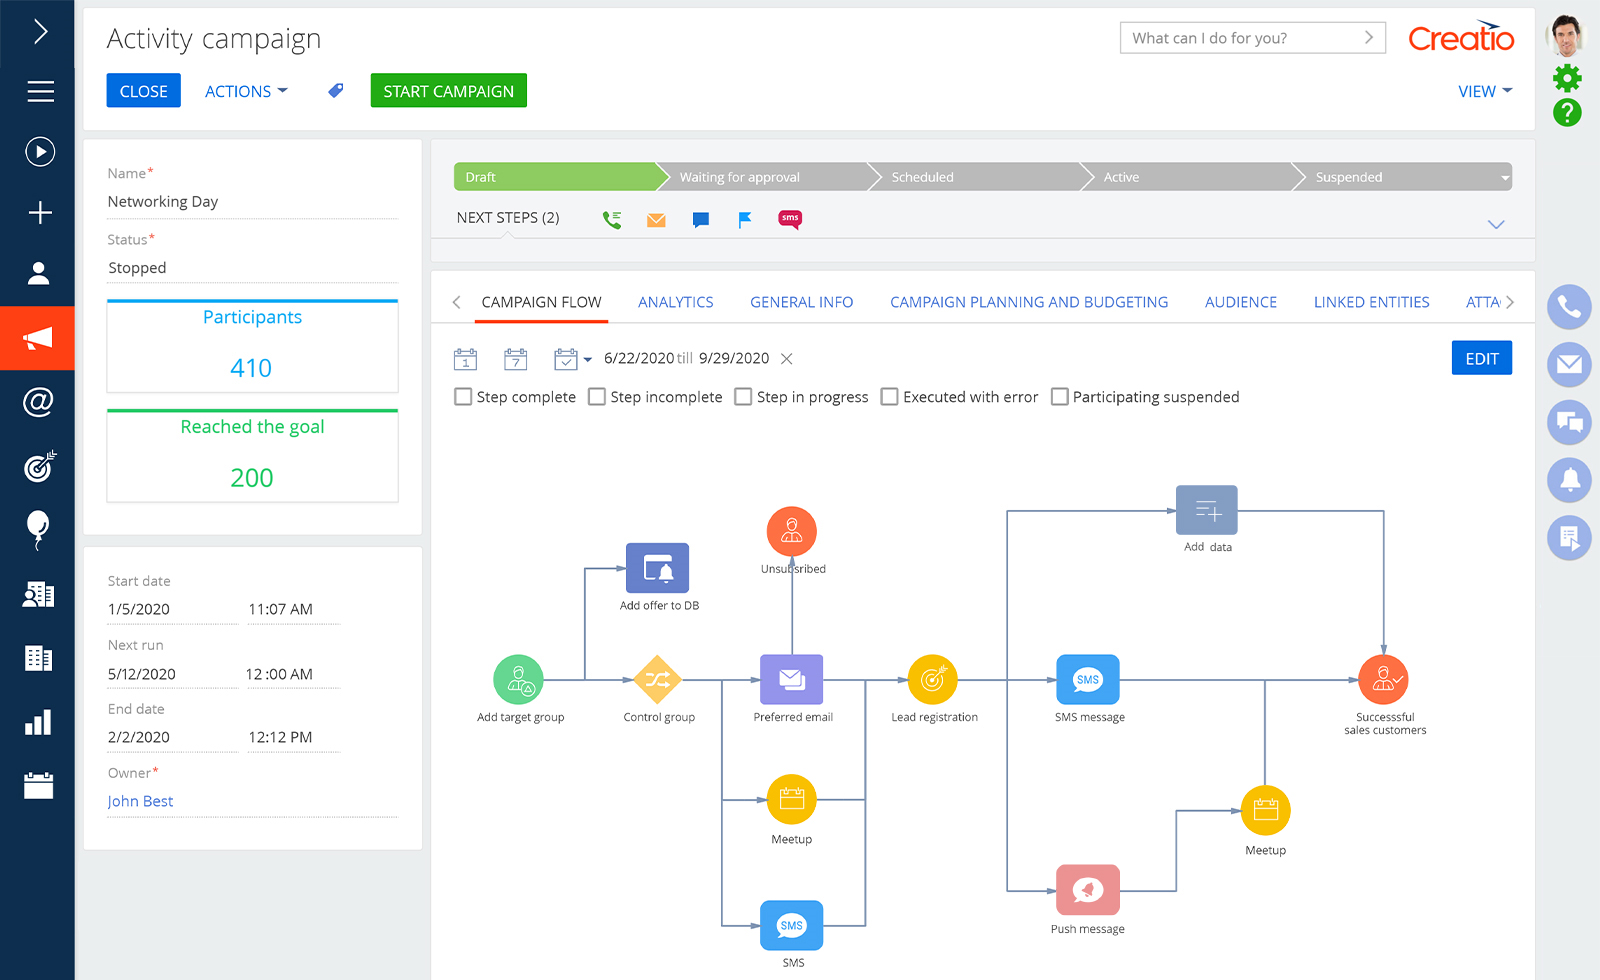
Task: Open the AUDIENCE tab
Action: (x=1240, y=302)
